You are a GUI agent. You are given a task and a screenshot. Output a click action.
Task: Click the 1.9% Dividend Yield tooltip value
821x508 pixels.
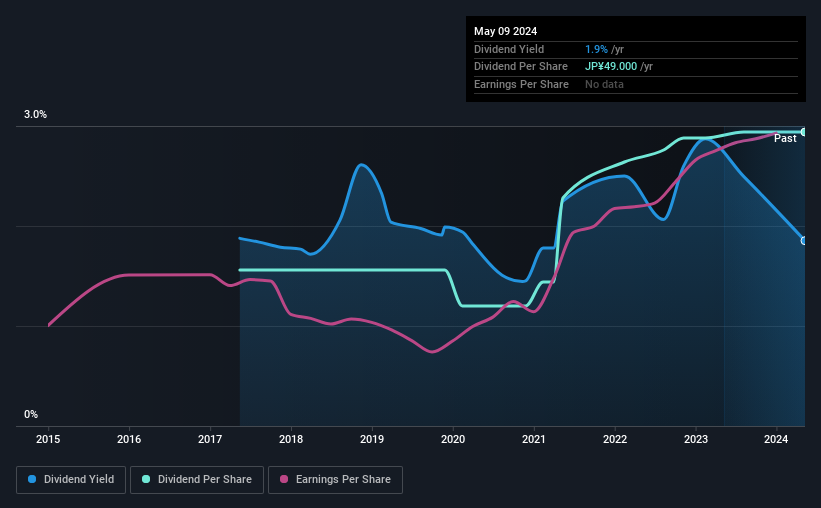596,49
